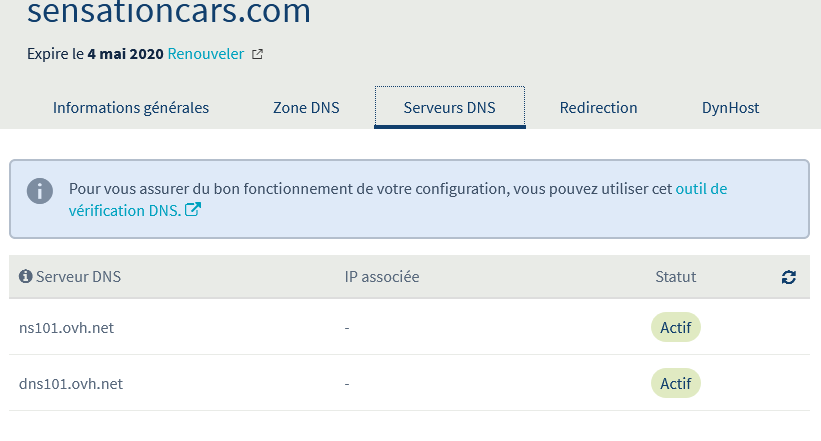Screen dimensions: 821x441
Task: Click the Actif badge for ns101.ovh.net
Action: [675, 327]
